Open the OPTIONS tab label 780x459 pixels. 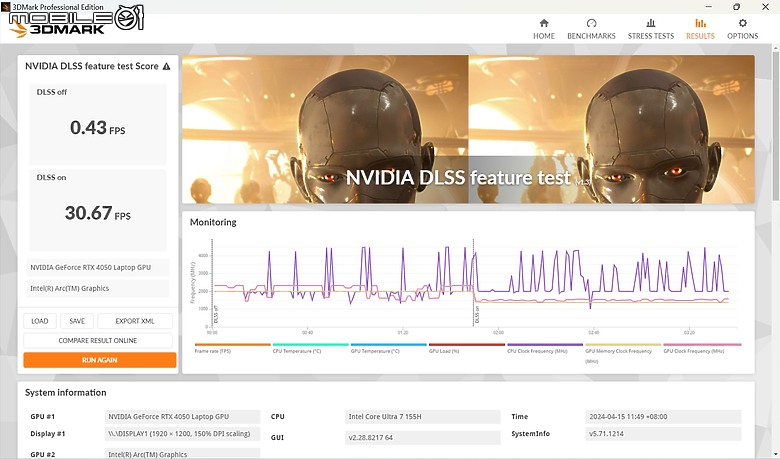[743, 36]
